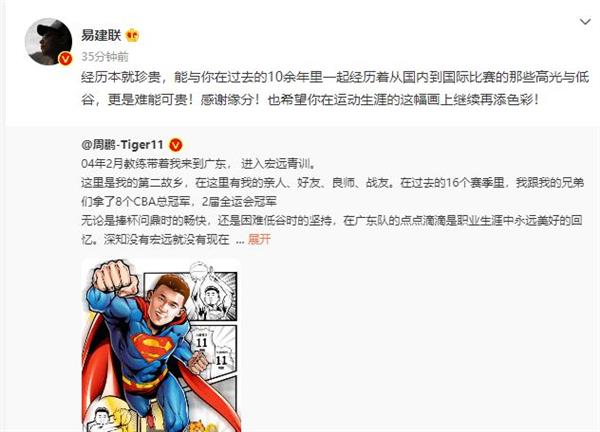600x432 pixels.
Task: Open 易建联's profile avatar
Action: pyautogui.click(x=48, y=42)
